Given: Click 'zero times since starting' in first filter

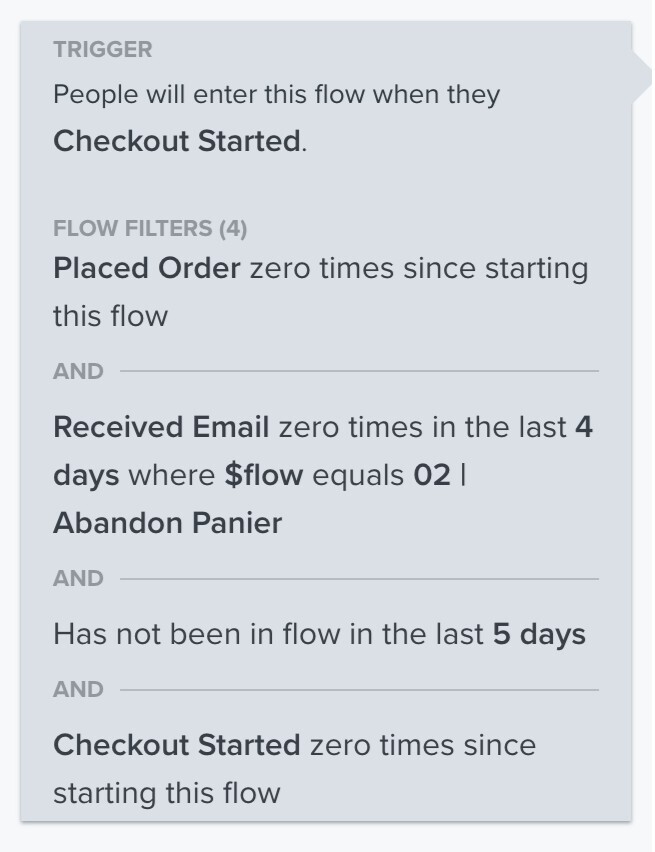Looking at the screenshot, I should [x=419, y=268].
